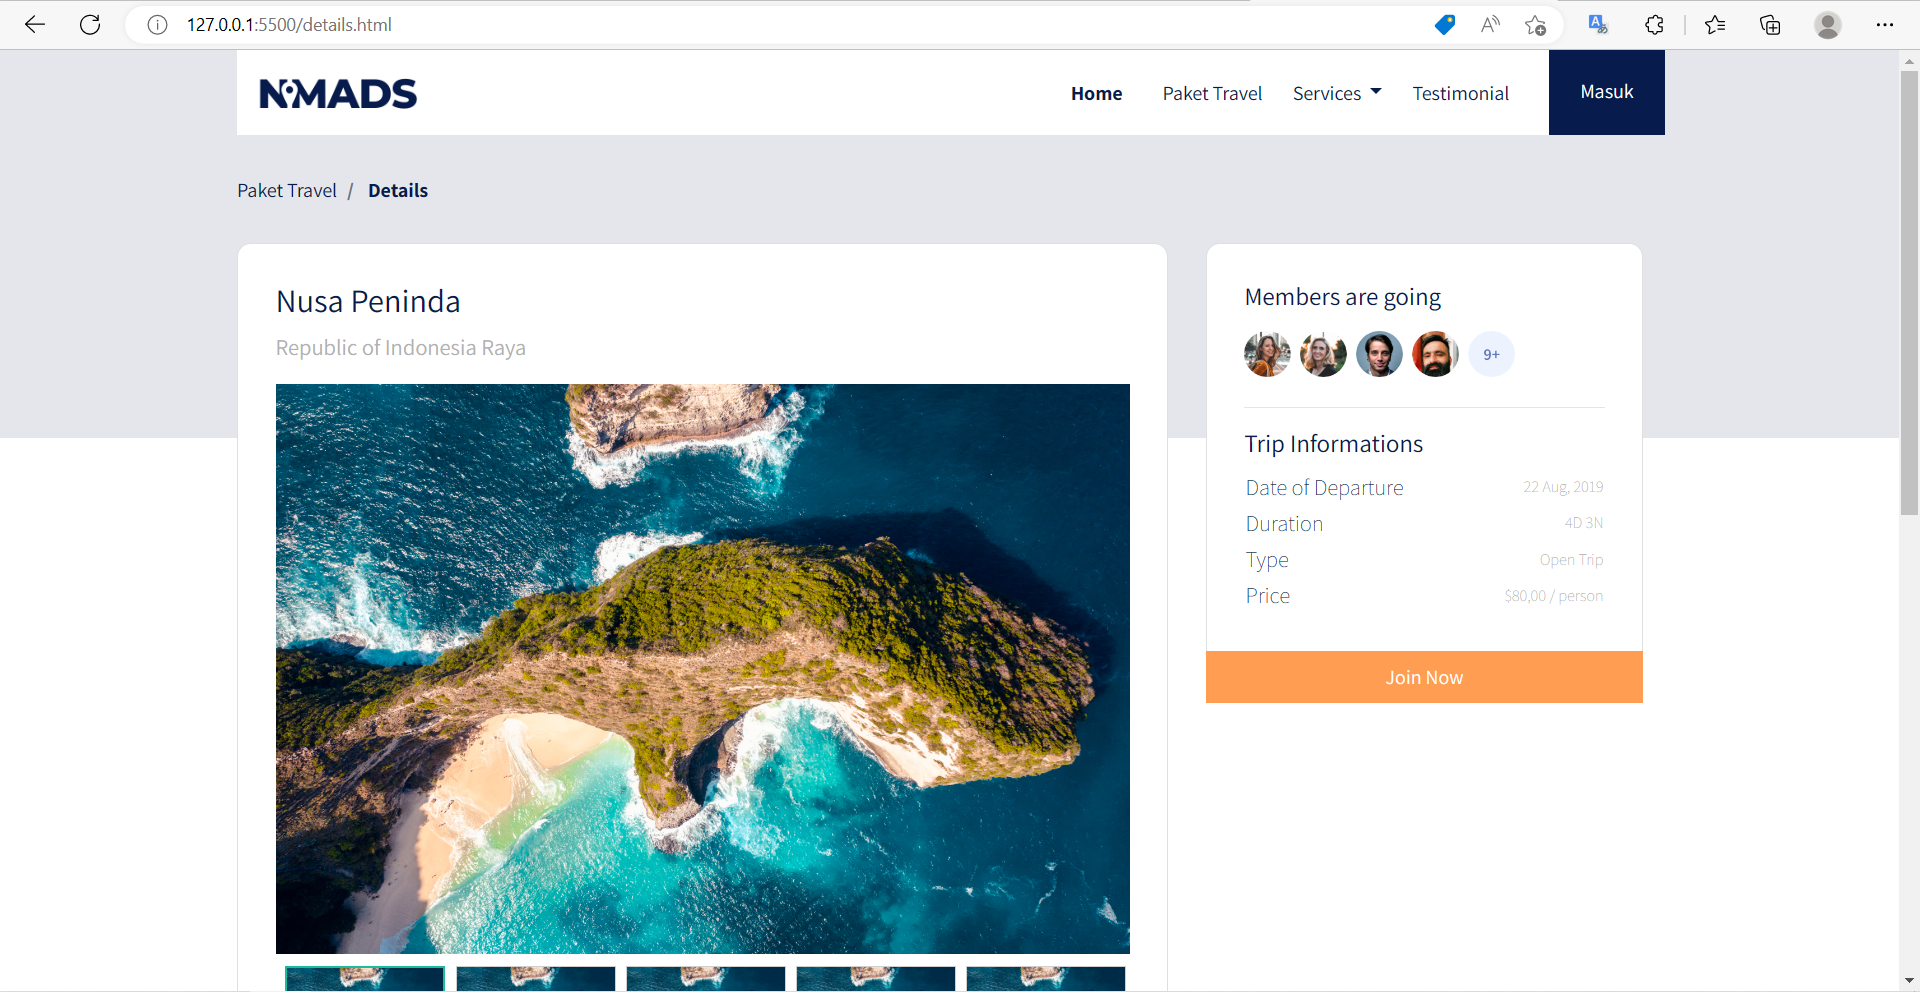Click the scrollbar down arrow

click(1909, 981)
